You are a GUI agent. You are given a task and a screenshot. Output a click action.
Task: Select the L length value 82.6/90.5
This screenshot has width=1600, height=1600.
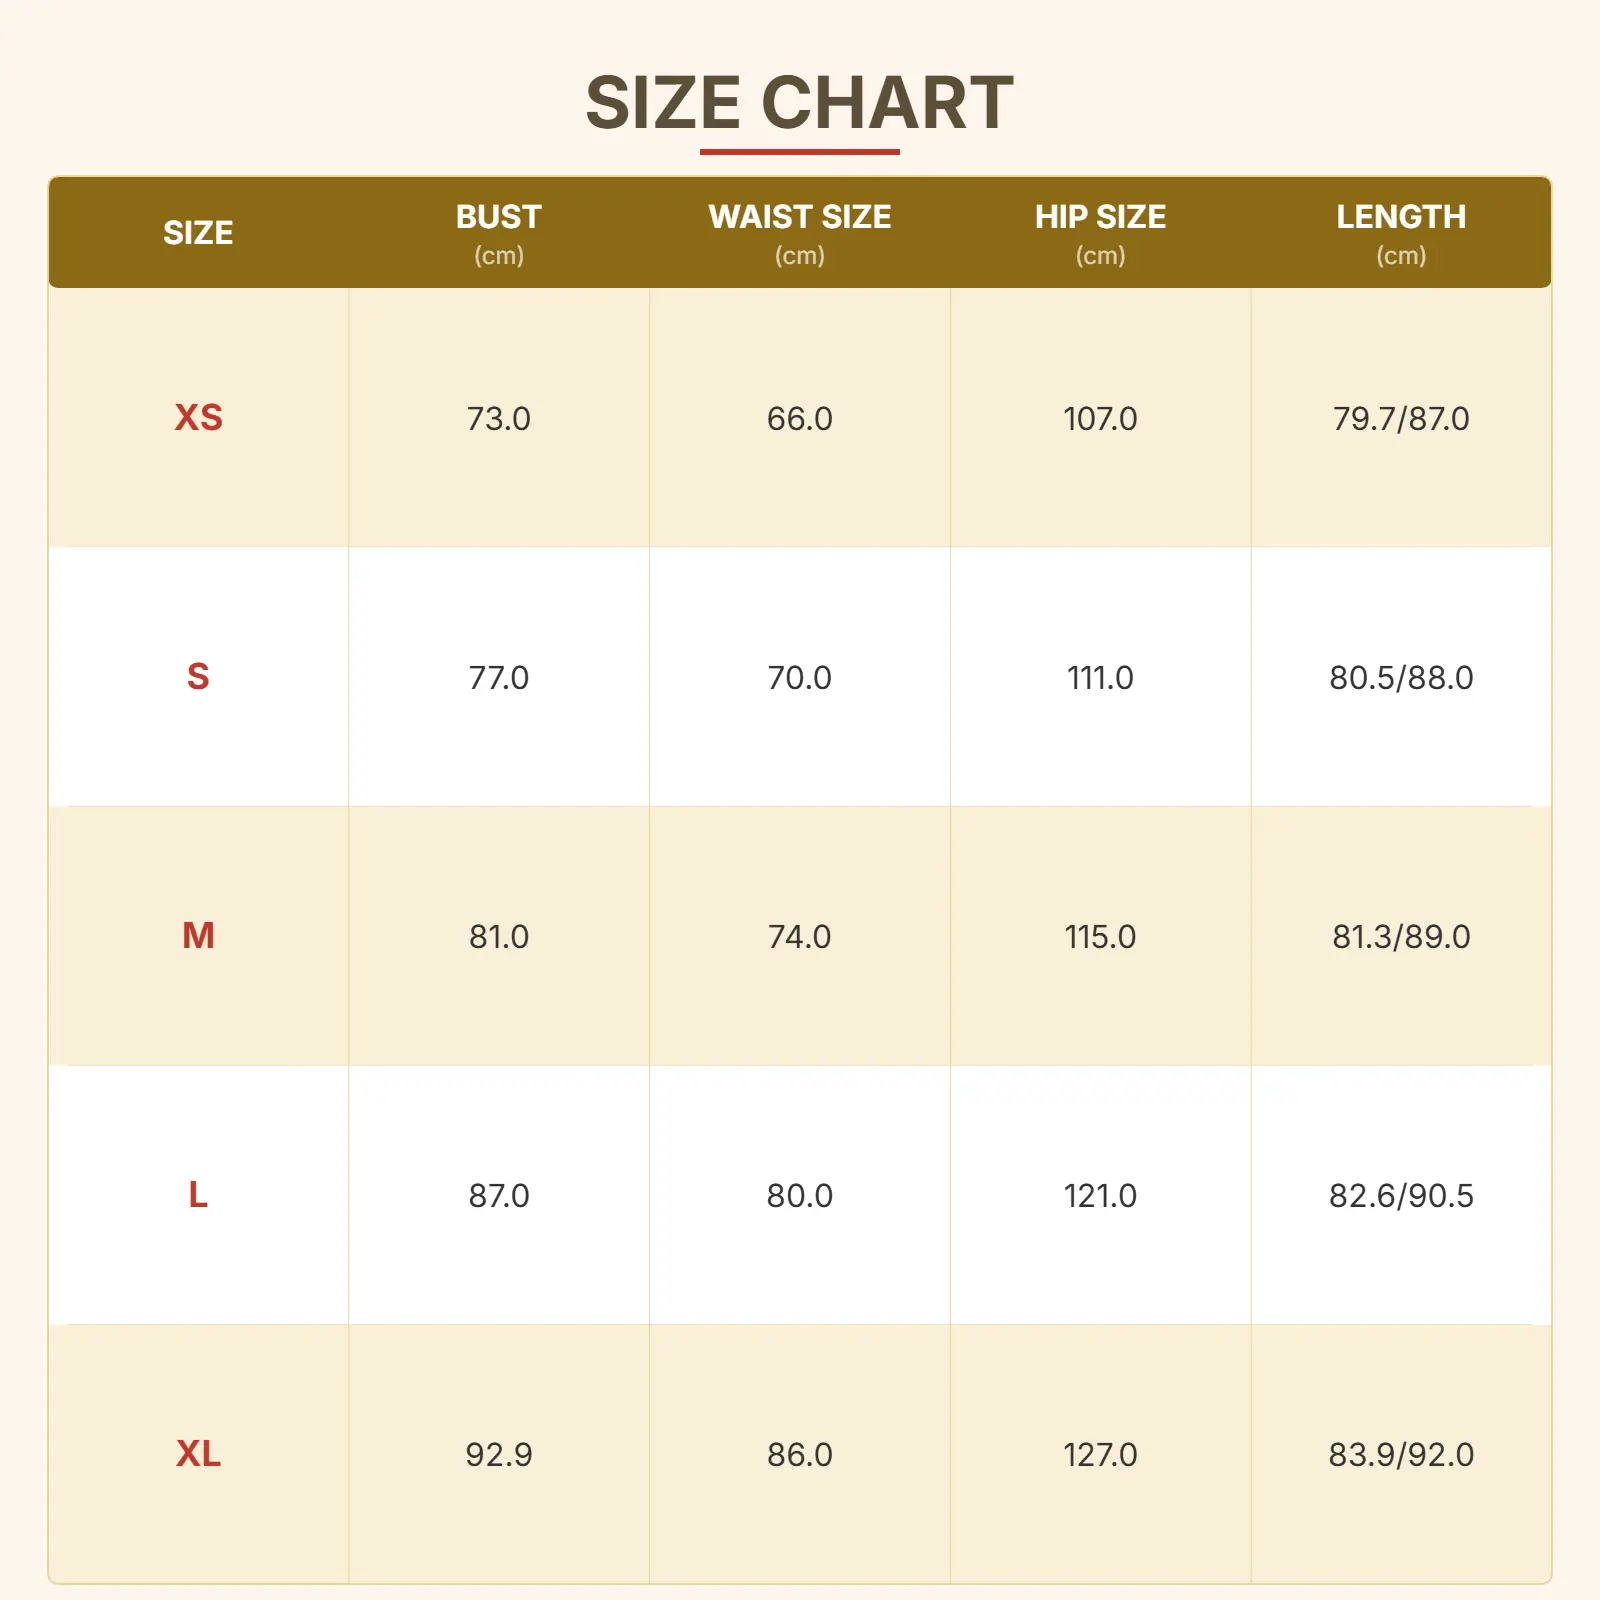coord(1400,1195)
